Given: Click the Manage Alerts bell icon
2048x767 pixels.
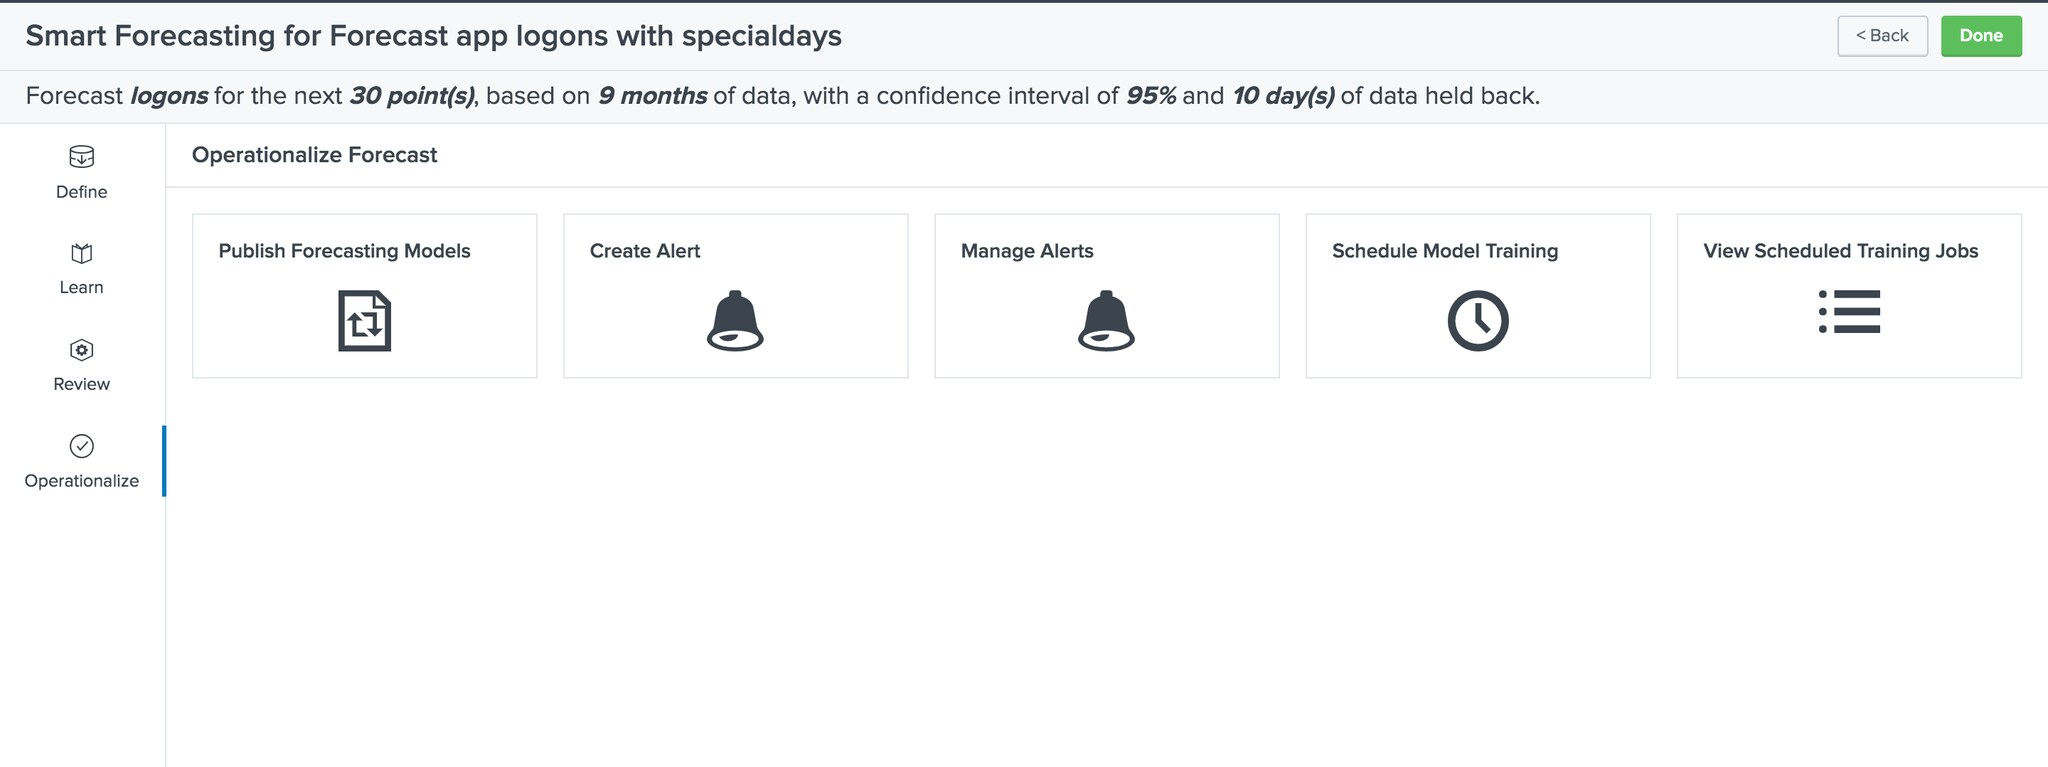Looking at the screenshot, I should click(1106, 321).
